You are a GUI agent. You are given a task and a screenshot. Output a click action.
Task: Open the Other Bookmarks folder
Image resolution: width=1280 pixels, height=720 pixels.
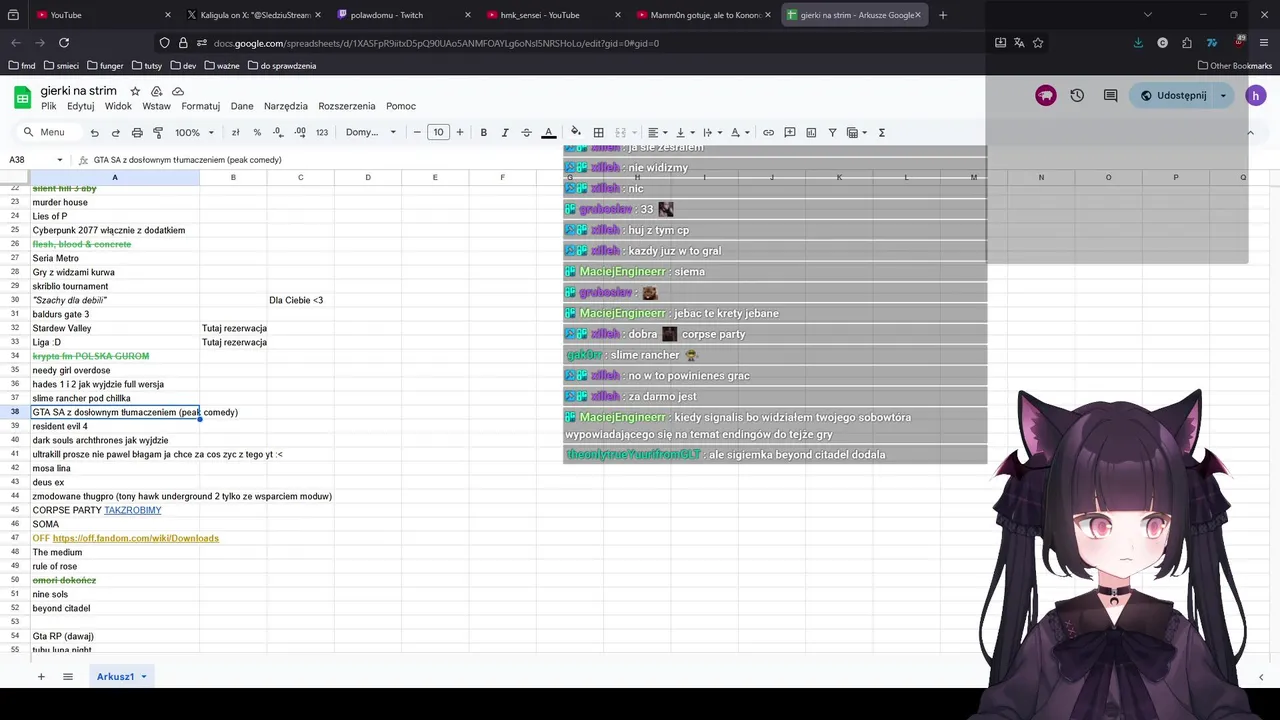point(1235,66)
